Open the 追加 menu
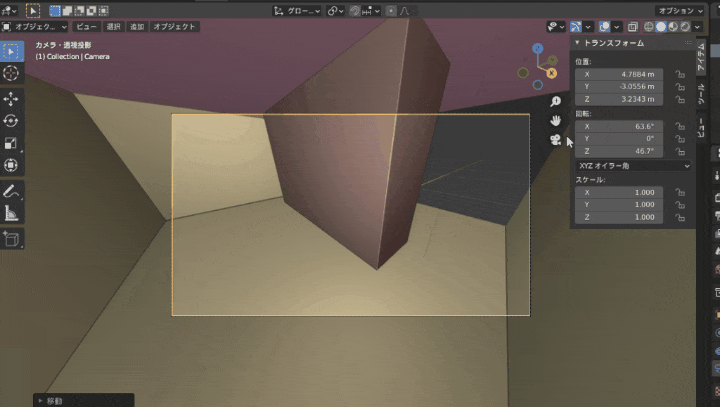The width and height of the screenshot is (720, 407). pos(136,27)
